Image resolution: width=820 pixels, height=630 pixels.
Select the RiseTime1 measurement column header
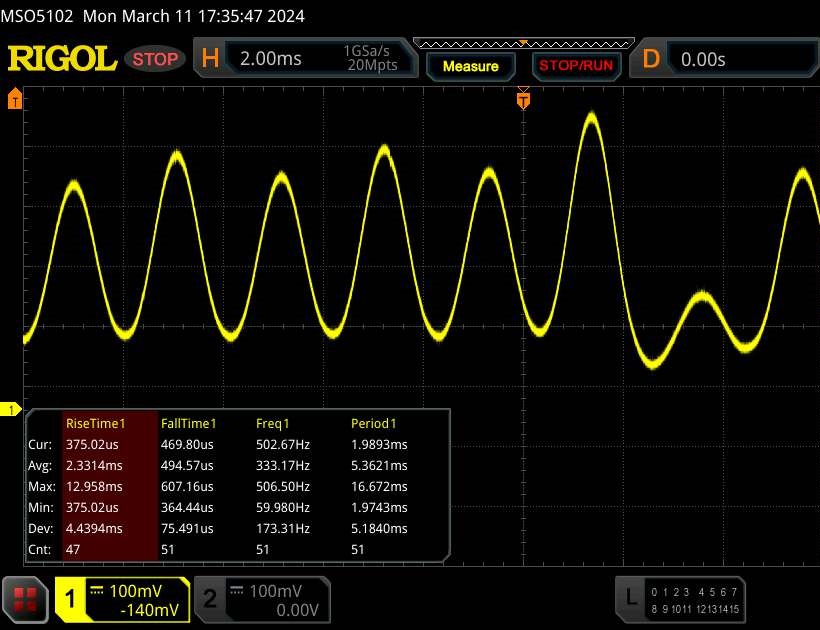96,423
